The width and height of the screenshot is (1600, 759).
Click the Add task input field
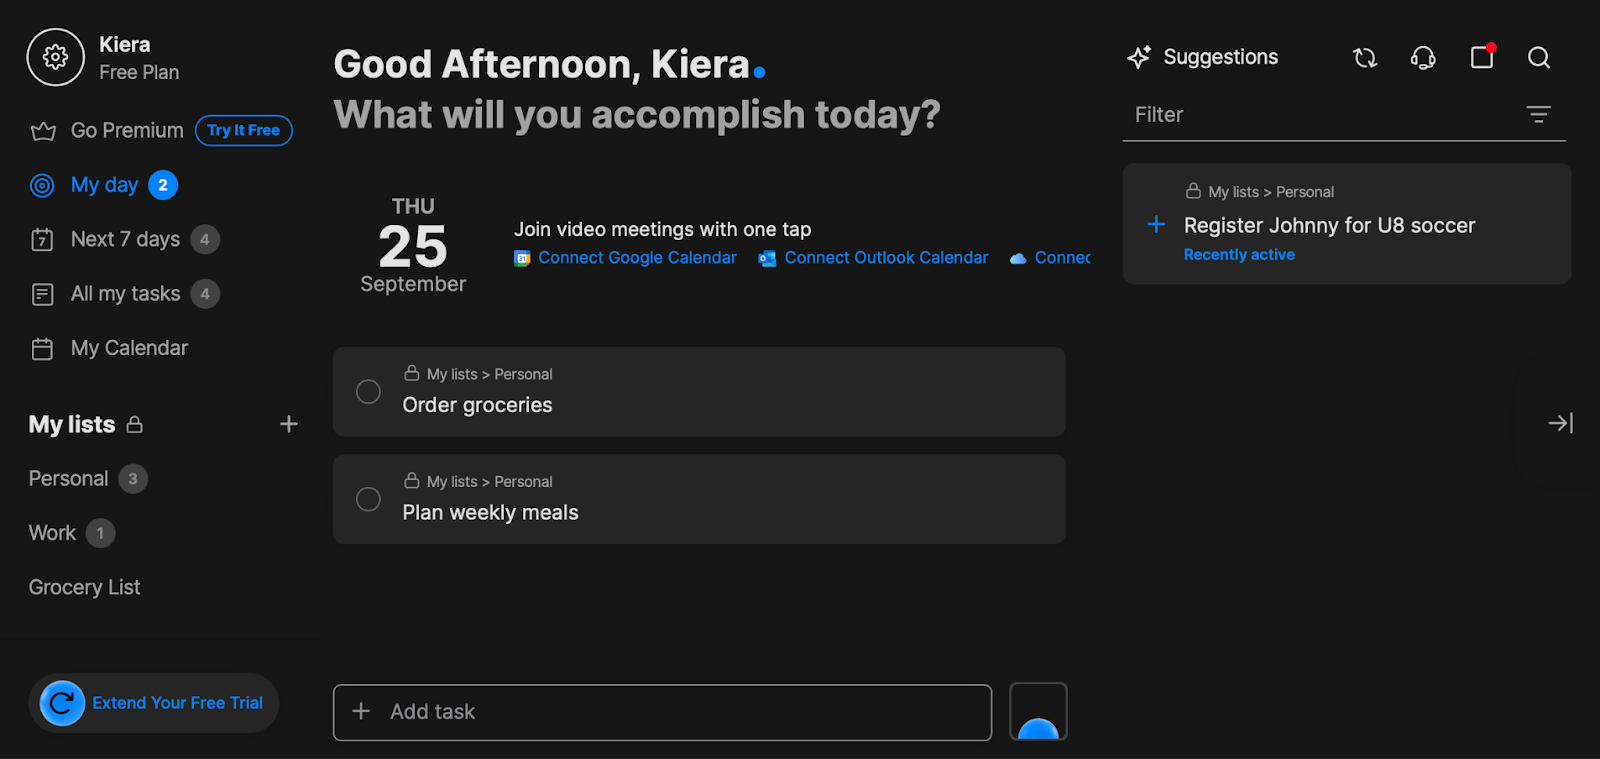click(662, 712)
